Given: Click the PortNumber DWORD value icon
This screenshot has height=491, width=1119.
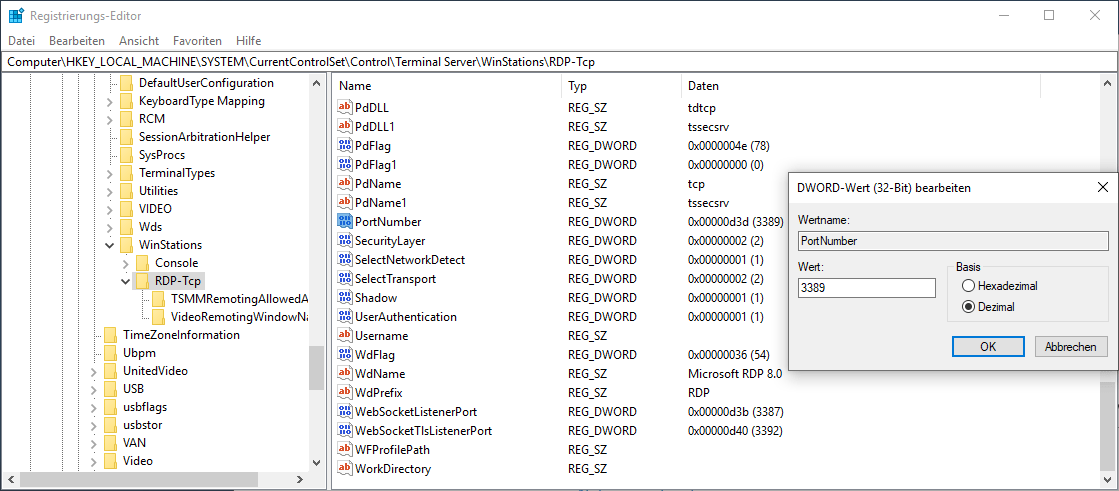Looking at the screenshot, I should [x=345, y=222].
